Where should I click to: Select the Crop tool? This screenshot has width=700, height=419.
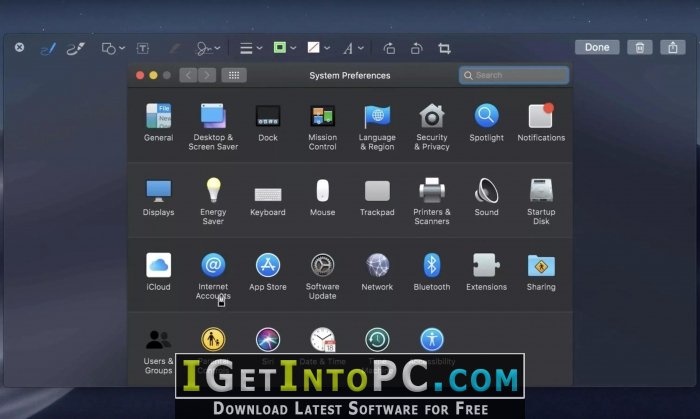(x=444, y=48)
